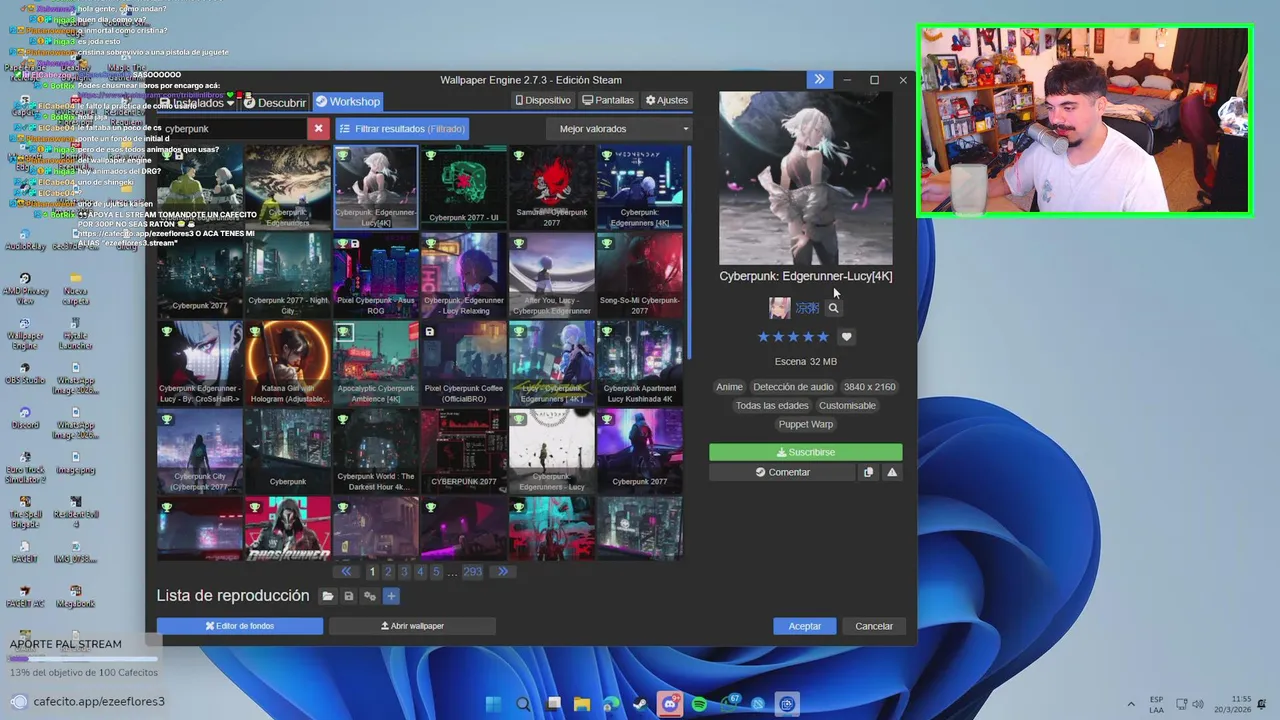Click the Customisable tag
The image size is (1280, 720).
(847, 406)
